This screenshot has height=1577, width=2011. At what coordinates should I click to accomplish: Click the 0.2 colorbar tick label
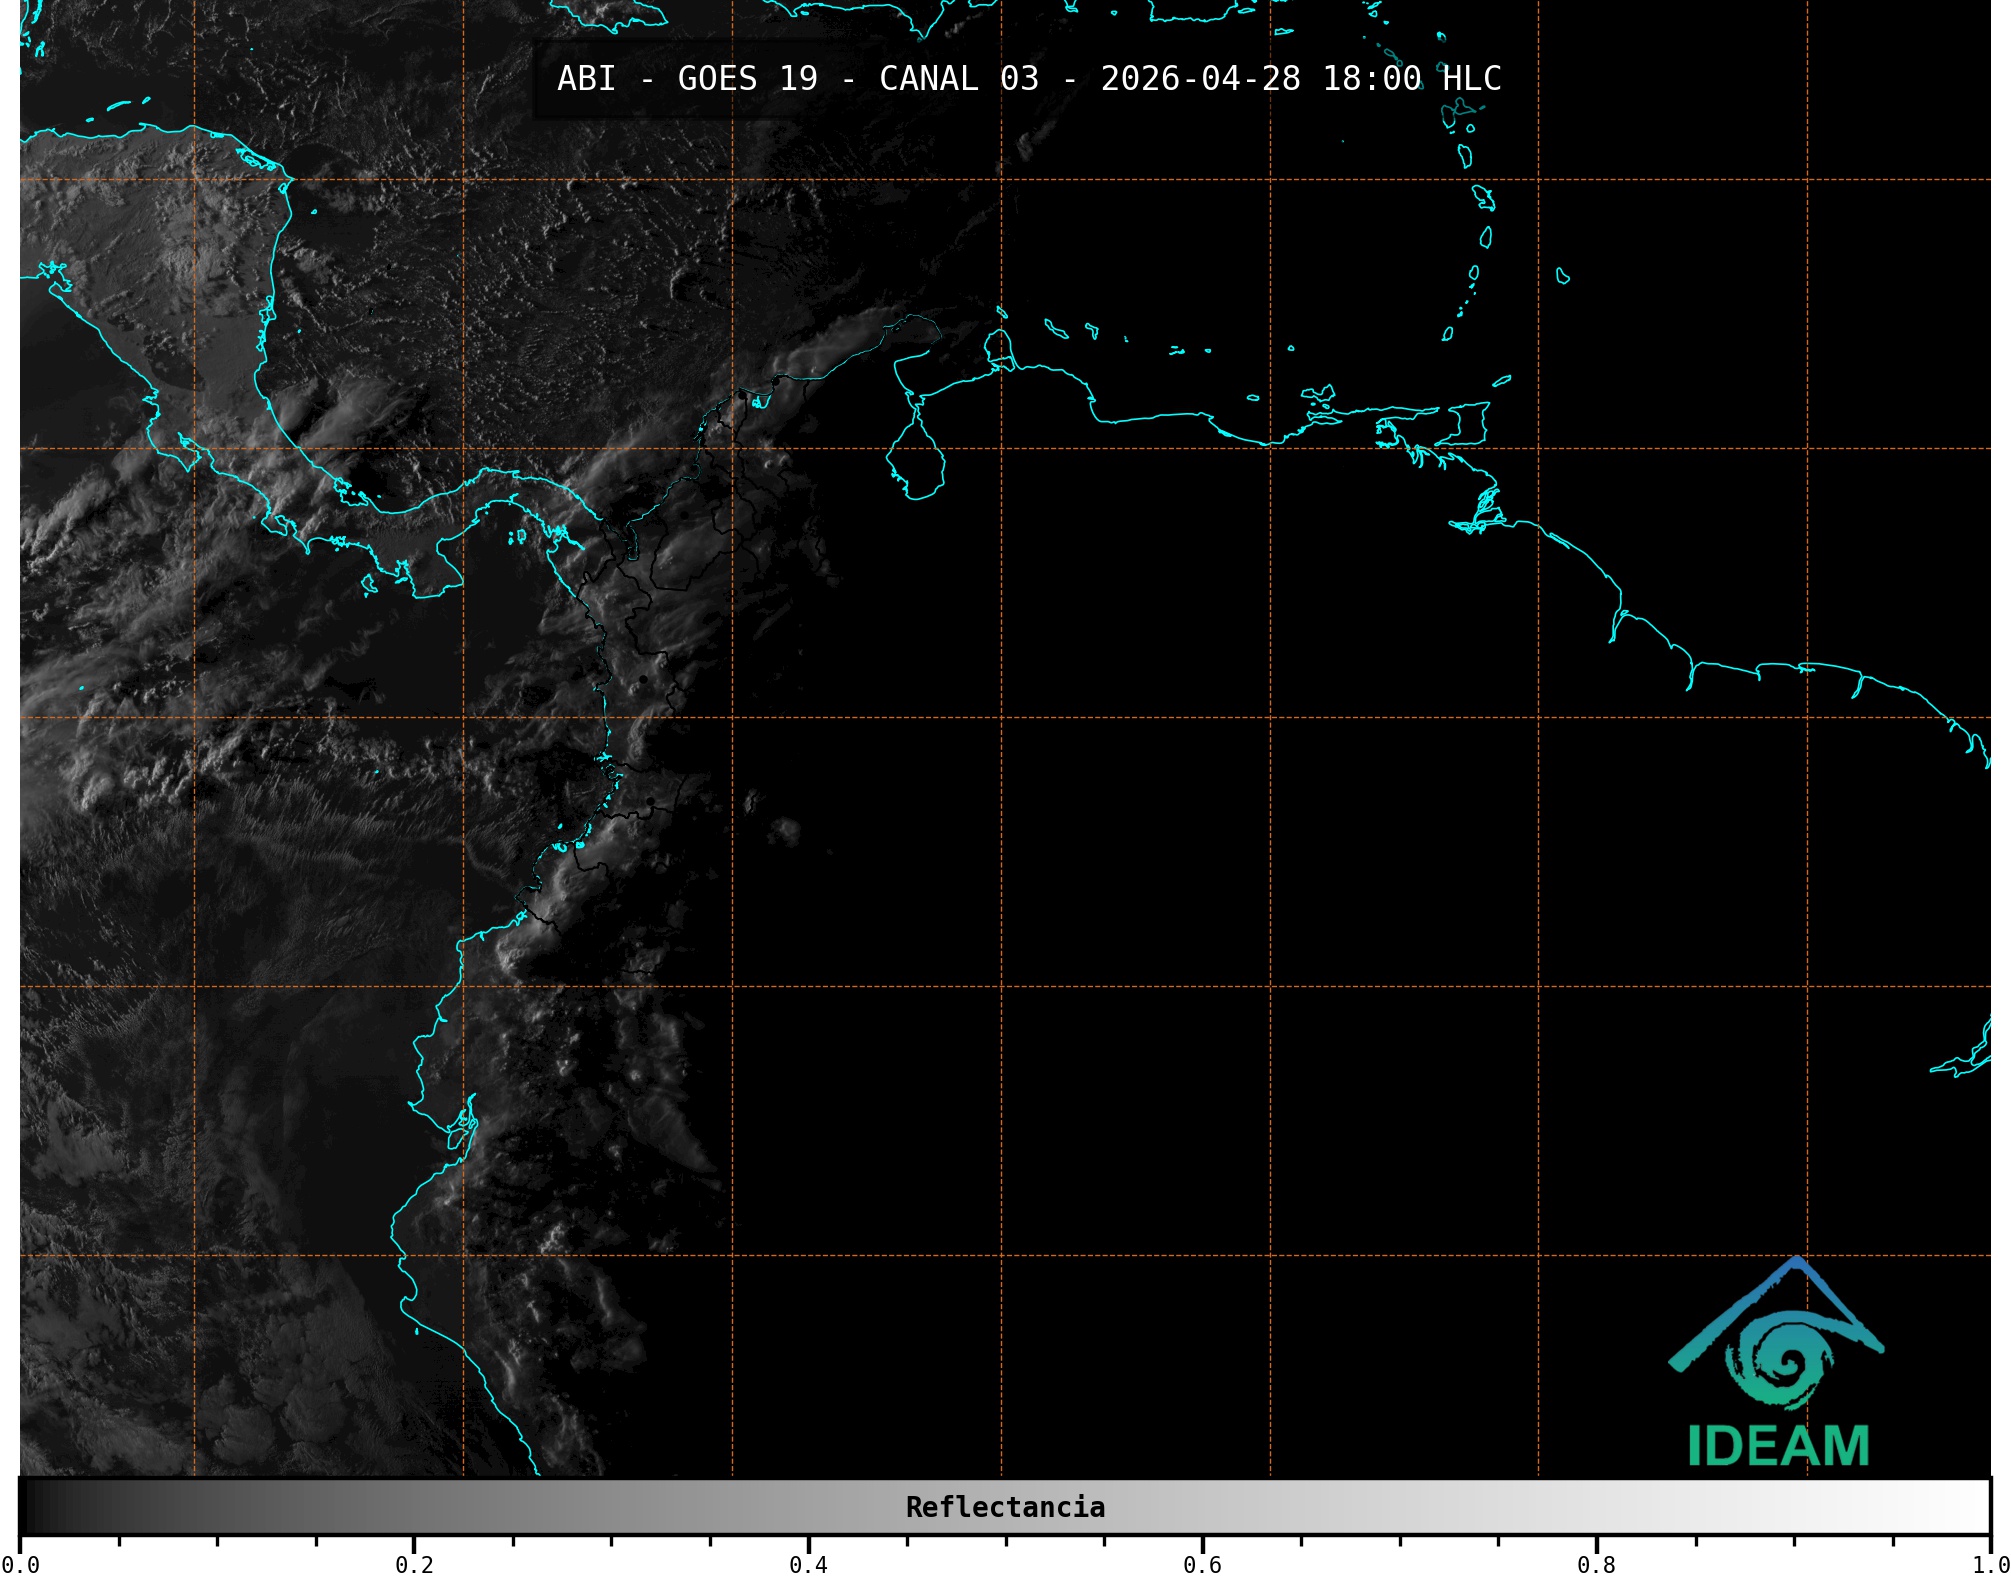click(x=414, y=1565)
